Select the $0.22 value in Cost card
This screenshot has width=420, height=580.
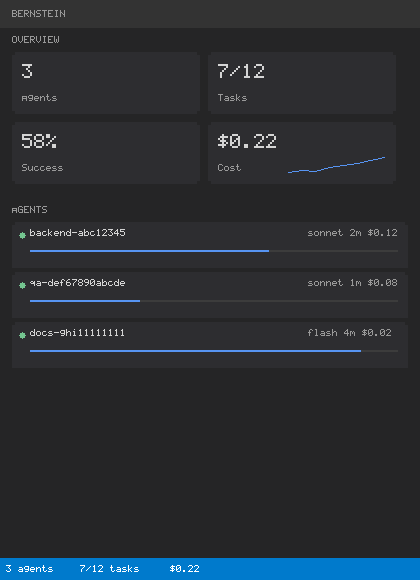[247, 141]
